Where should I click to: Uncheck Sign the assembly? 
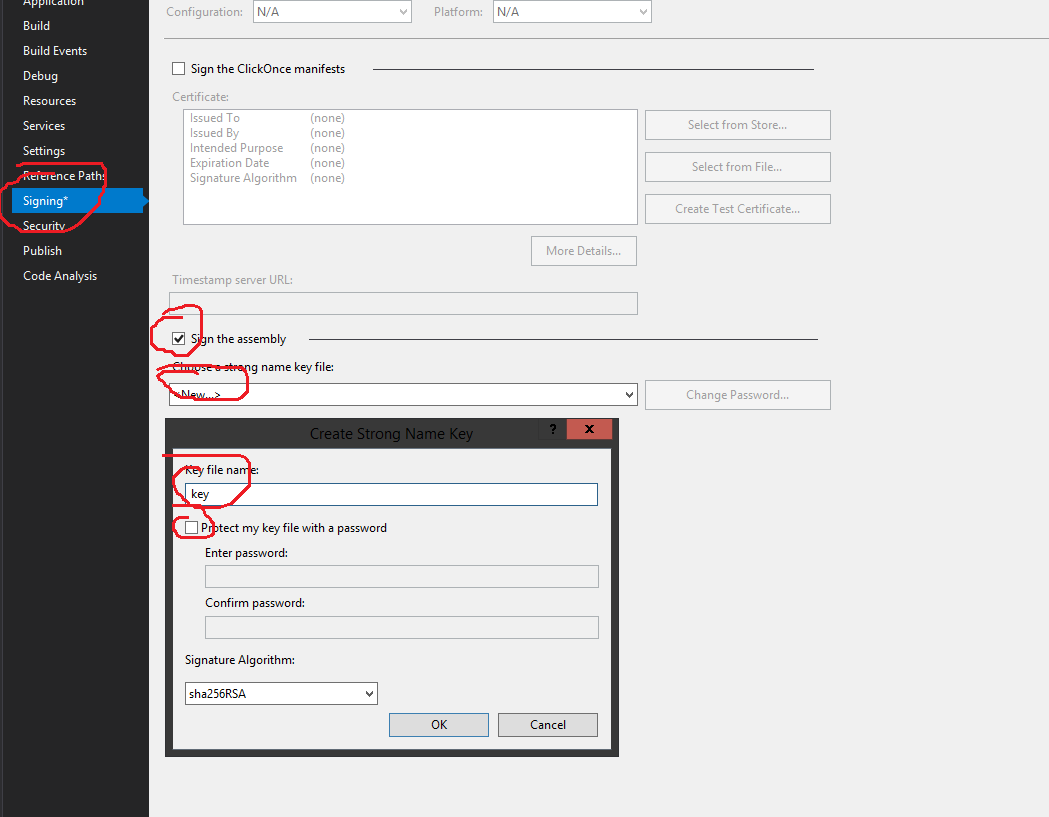click(176, 338)
